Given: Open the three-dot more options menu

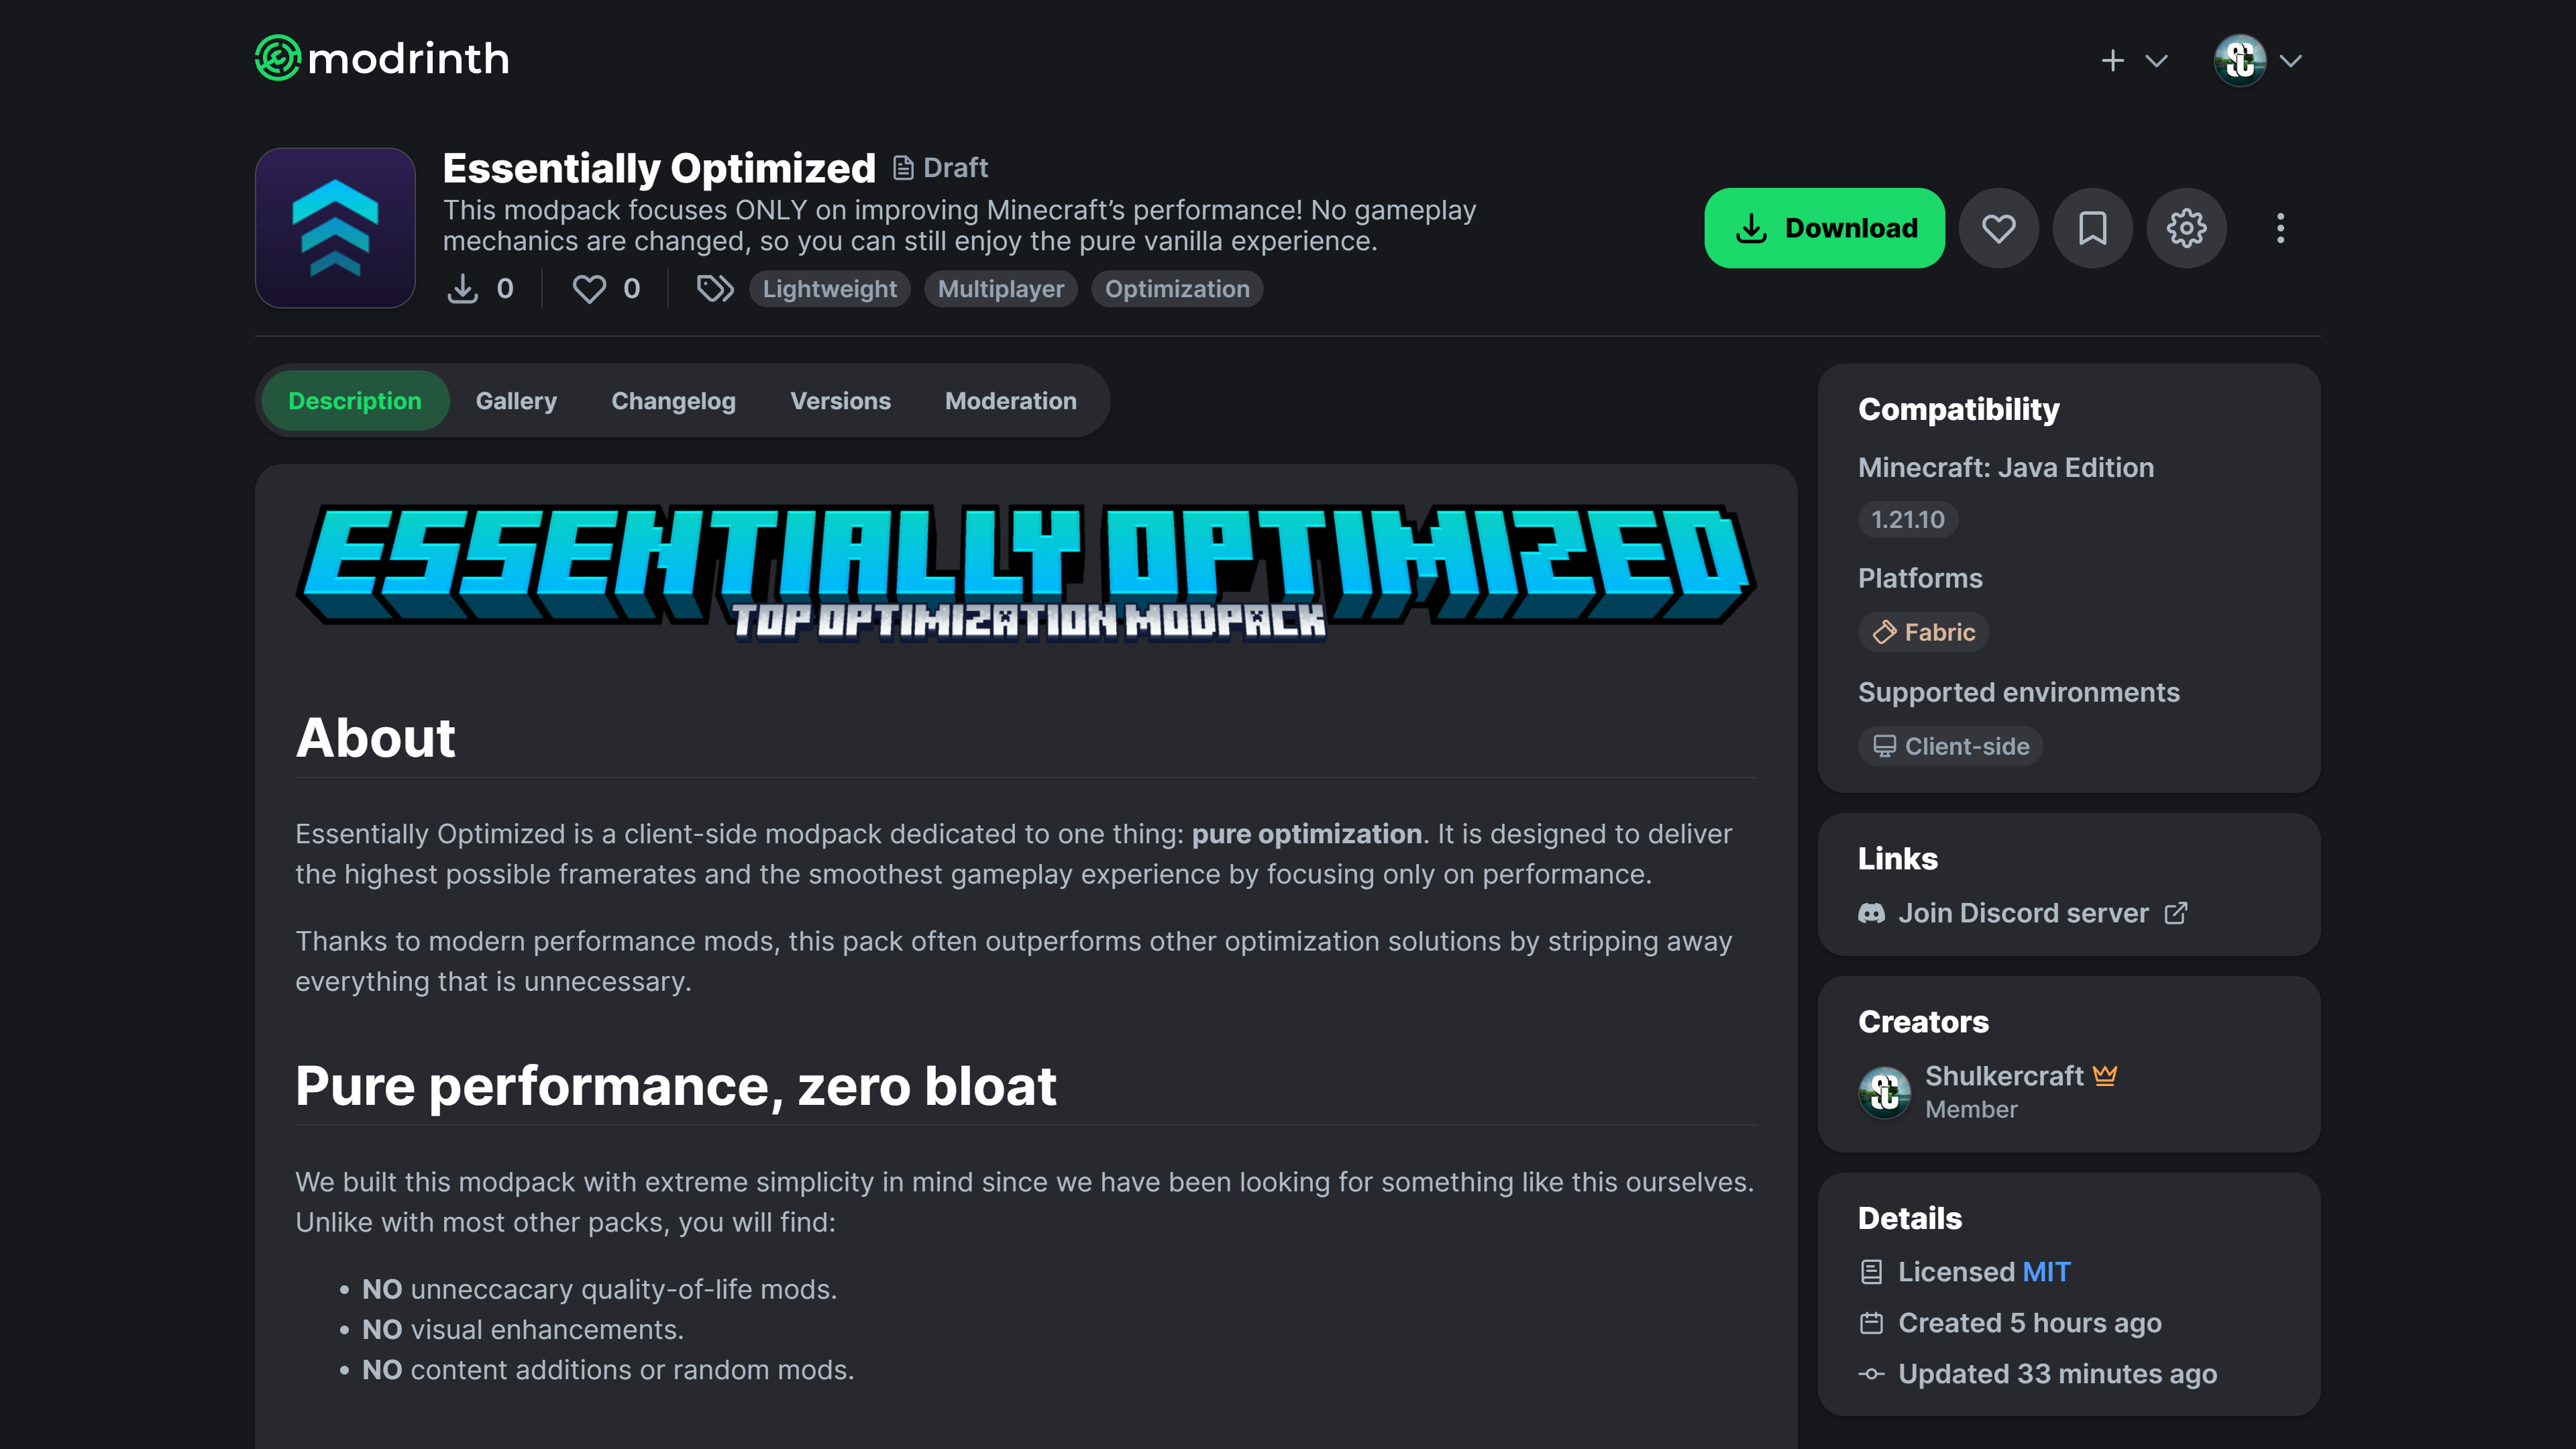Looking at the screenshot, I should (2280, 228).
